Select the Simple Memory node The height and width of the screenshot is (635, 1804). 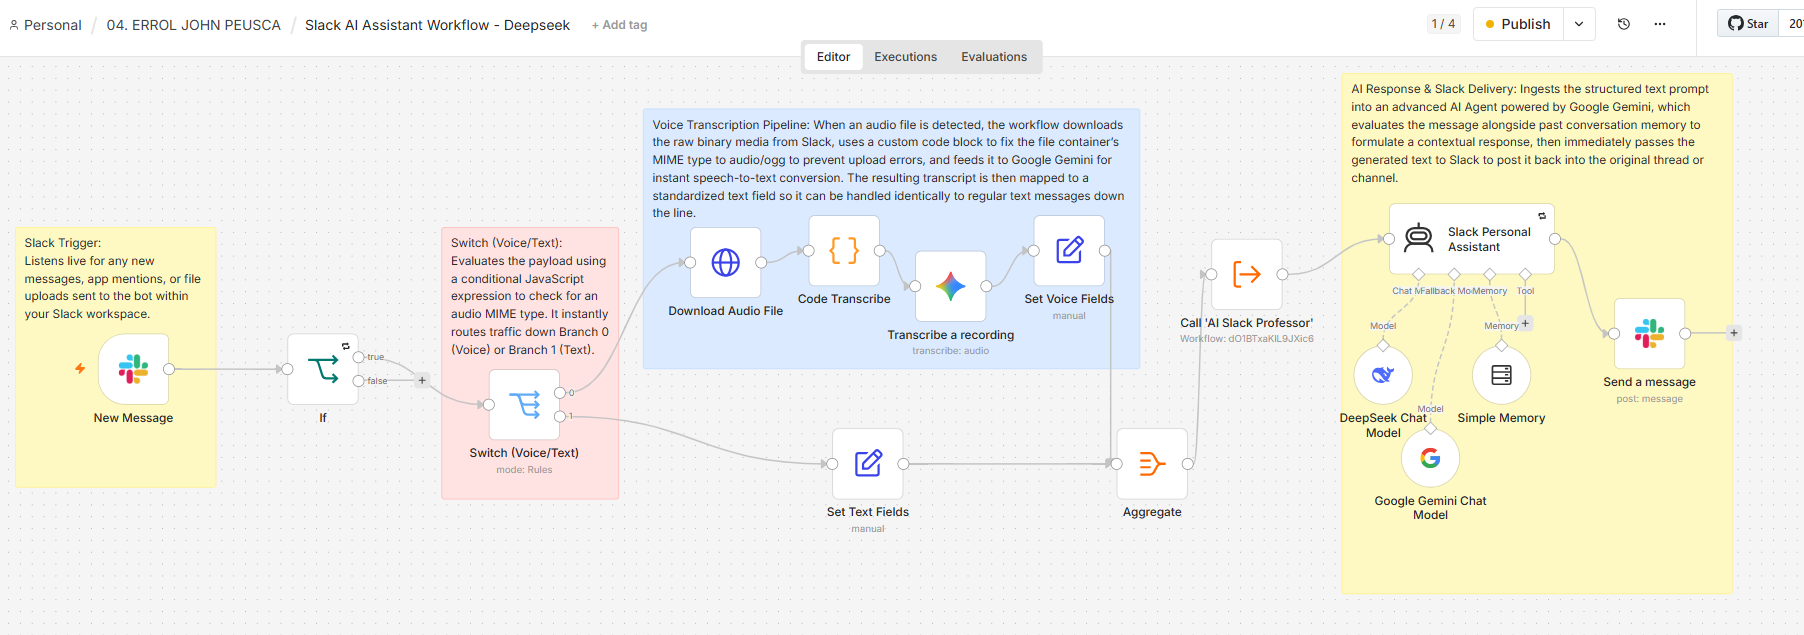[x=1501, y=375]
